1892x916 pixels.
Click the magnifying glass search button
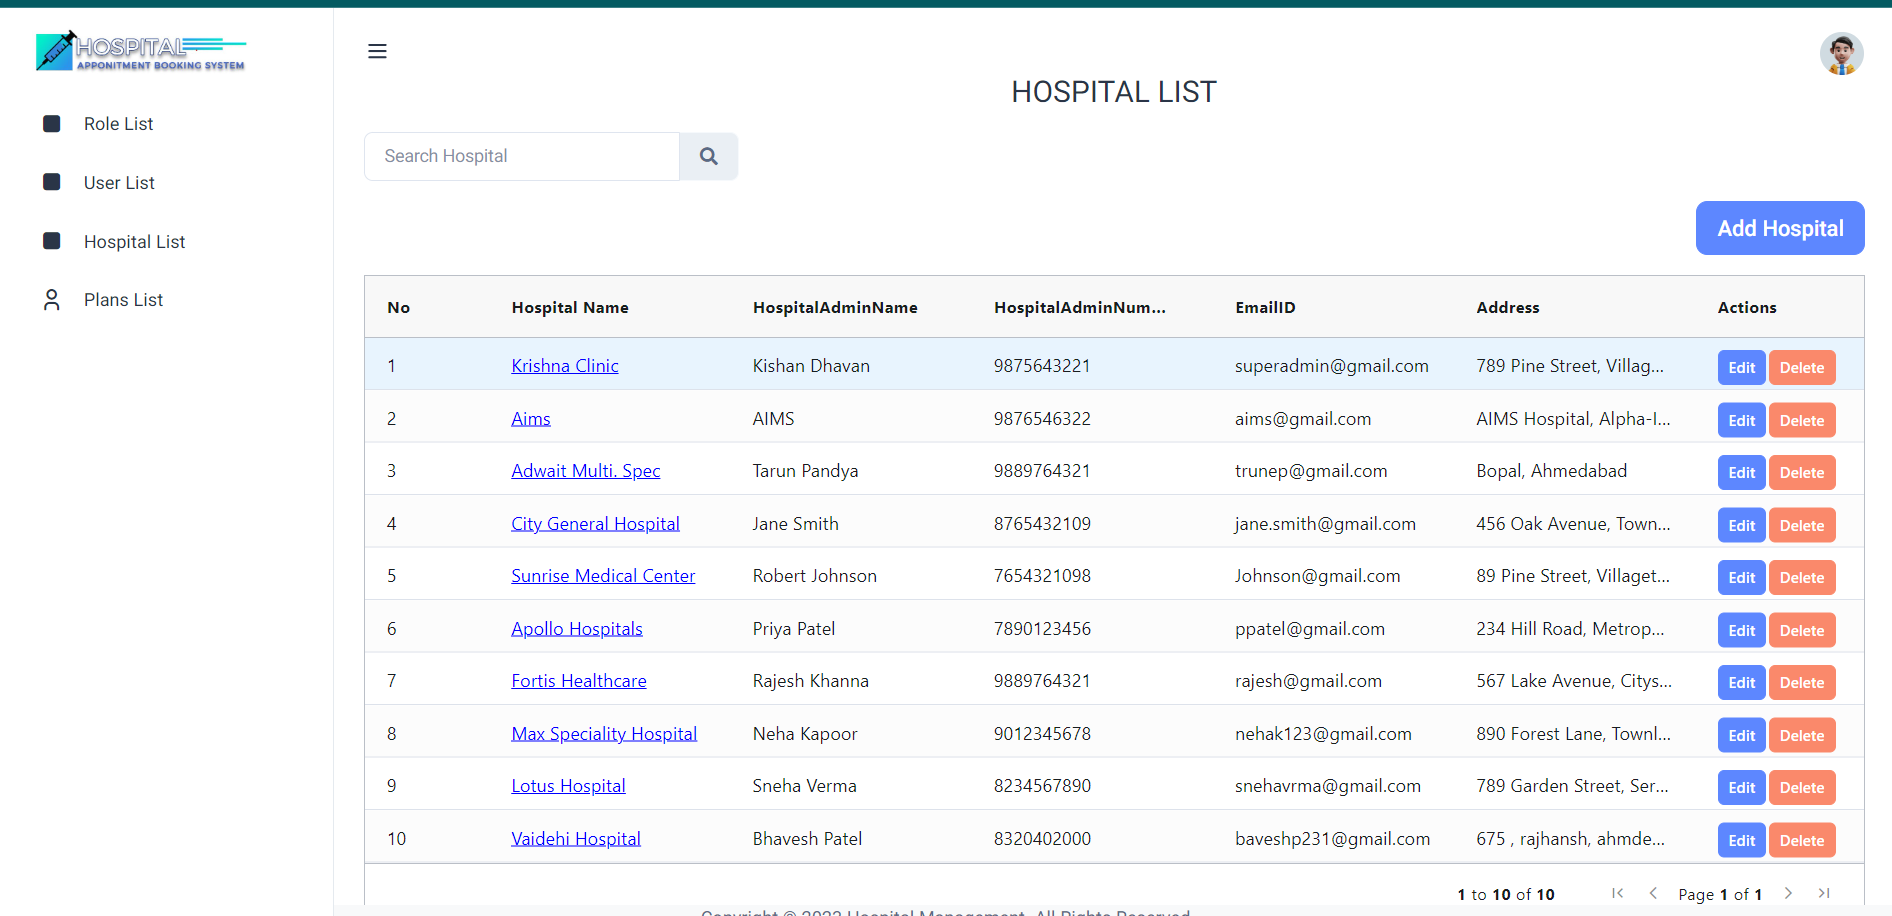[708, 156]
